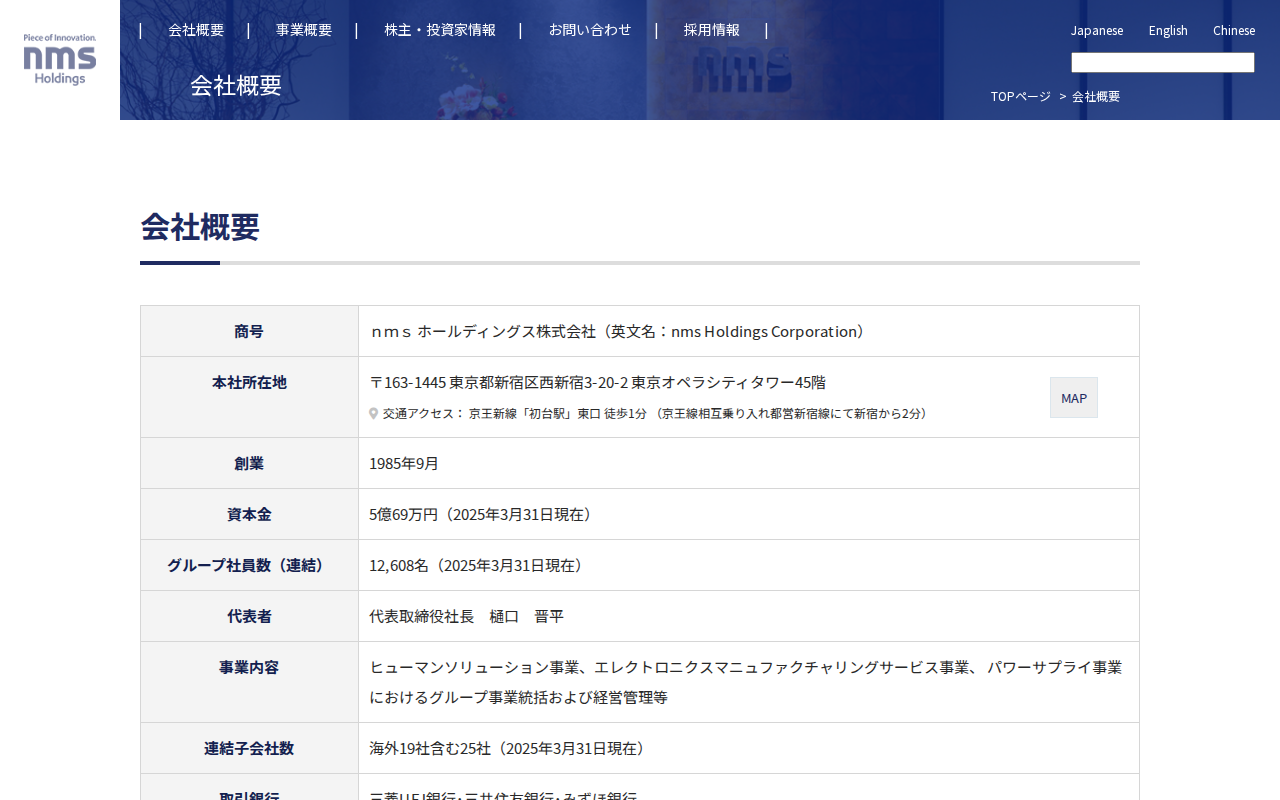Click the MAP button for headquarters address
The height and width of the screenshot is (800, 1280).
tap(1074, 398)
